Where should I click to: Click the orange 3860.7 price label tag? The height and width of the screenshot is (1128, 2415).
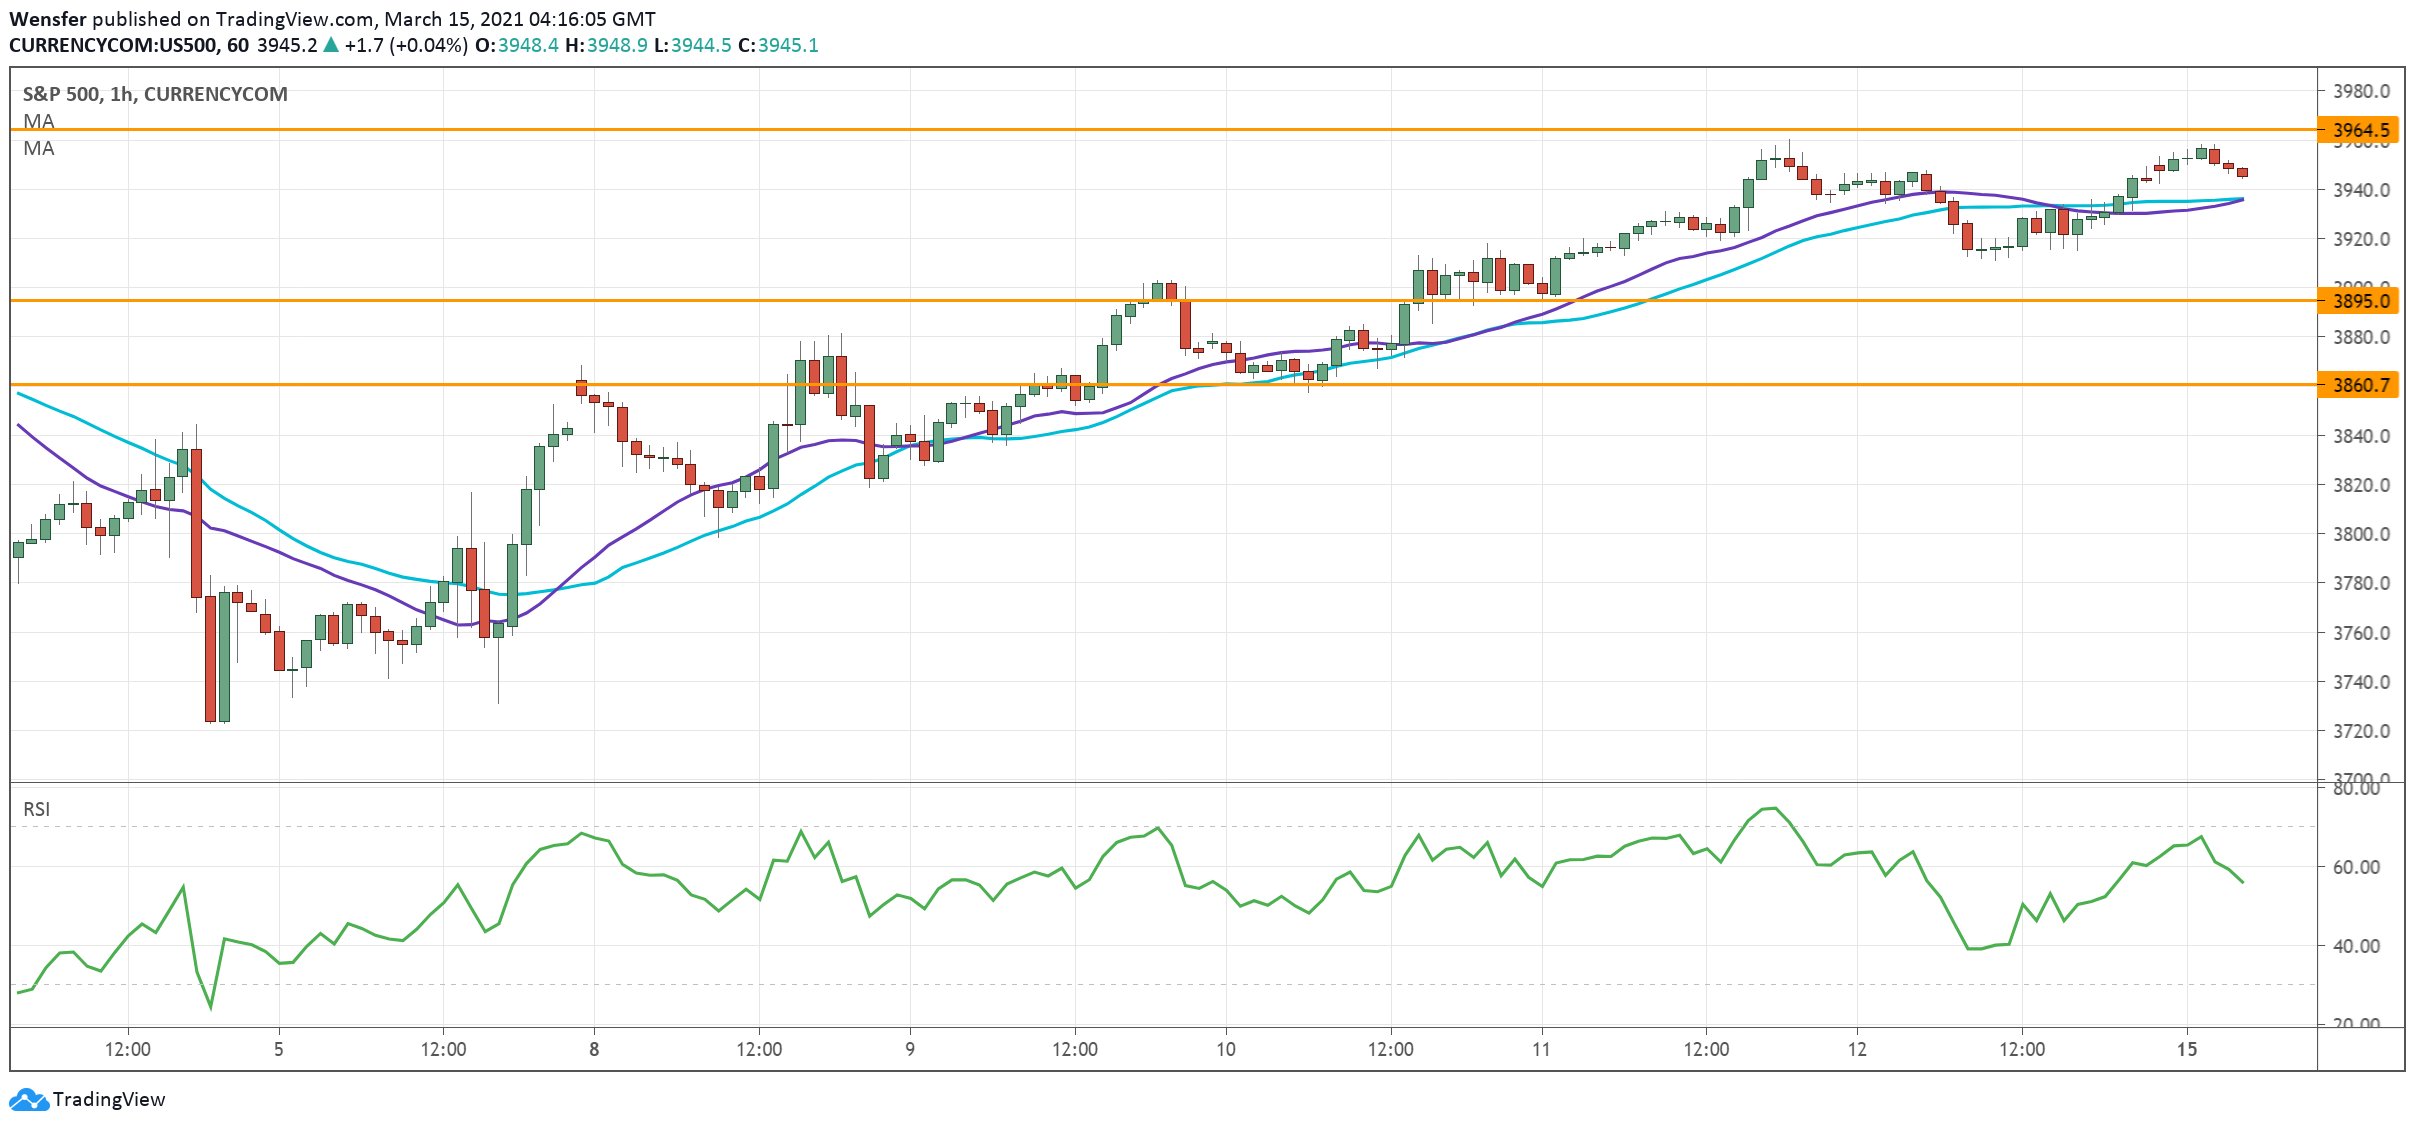click(x=2359, y=385)
